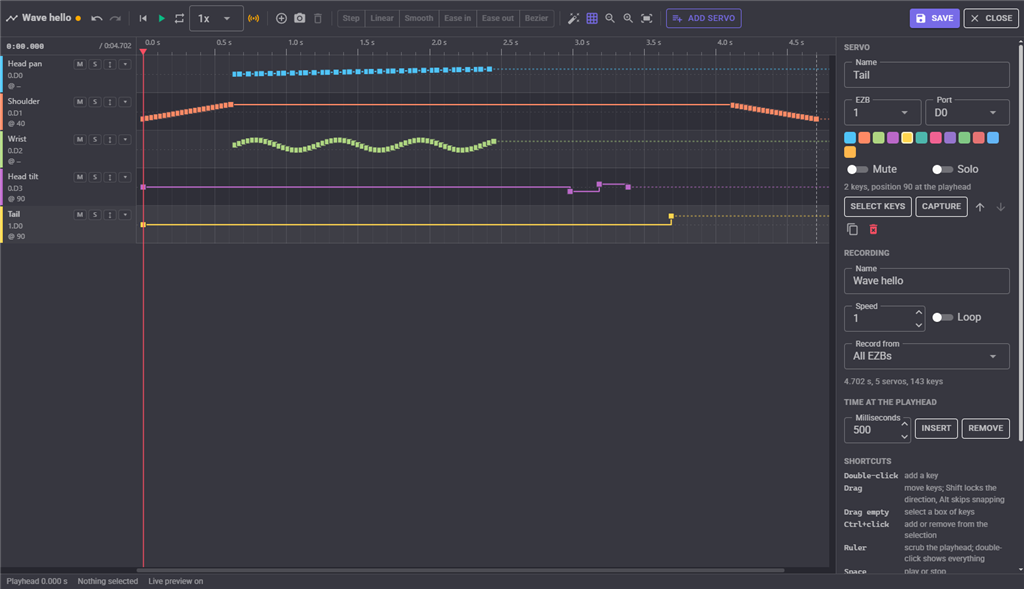The image size is (1024, 589).
Task: Click the Add Servo button
Action: (x=703, y=18)
